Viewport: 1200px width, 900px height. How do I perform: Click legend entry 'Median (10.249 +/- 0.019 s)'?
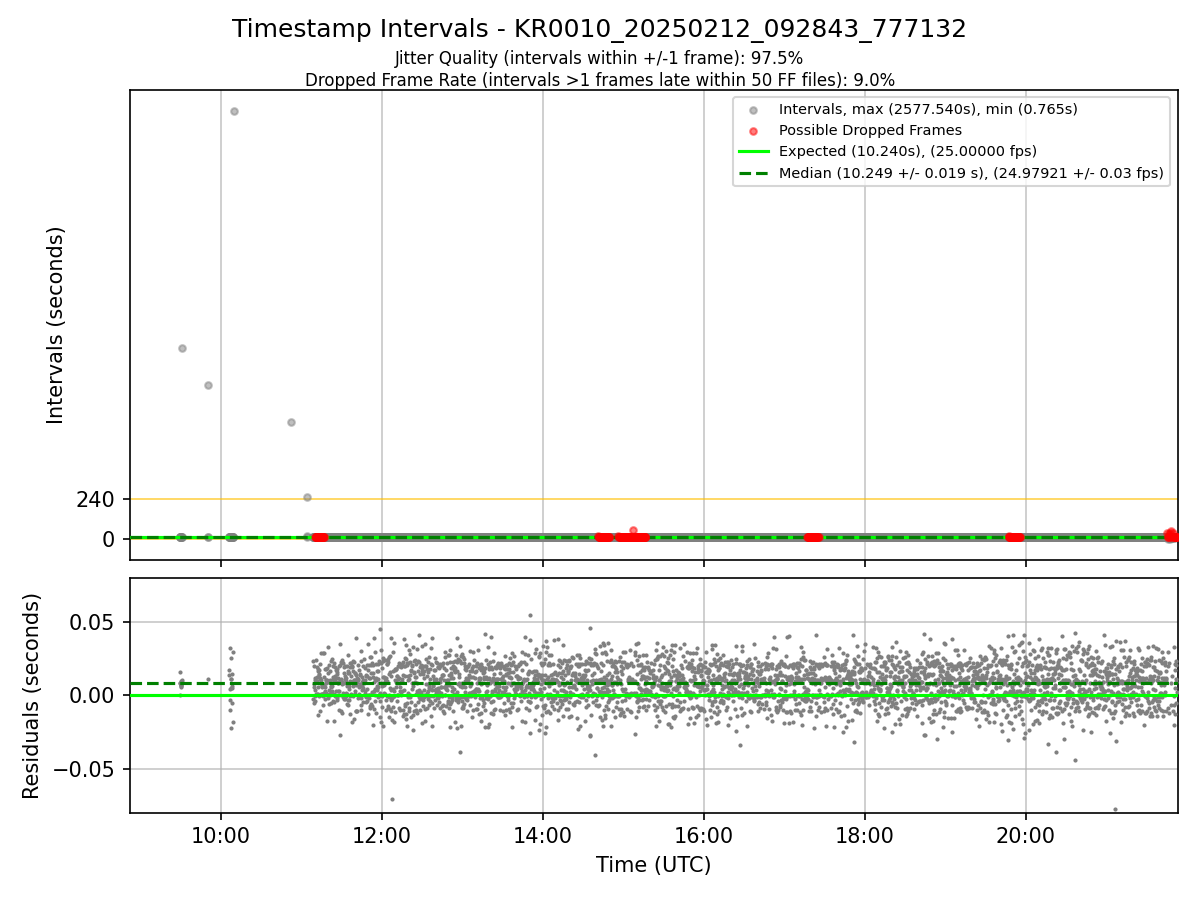click(x=971, y=173)
